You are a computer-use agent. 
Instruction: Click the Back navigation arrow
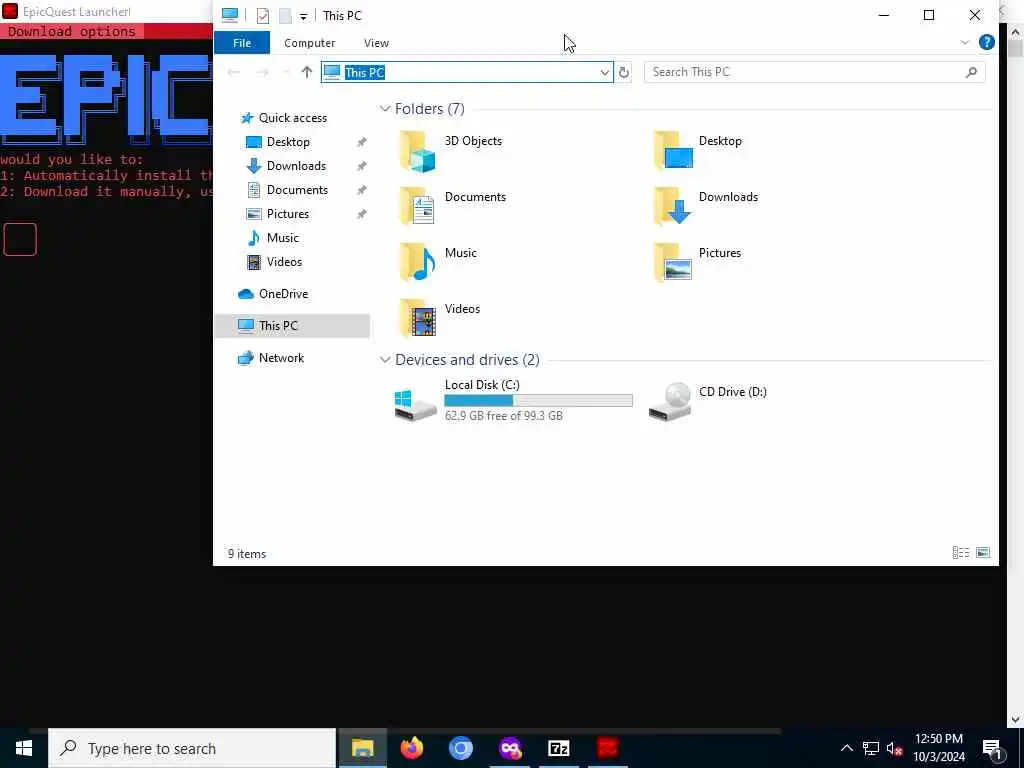[234, 72]
